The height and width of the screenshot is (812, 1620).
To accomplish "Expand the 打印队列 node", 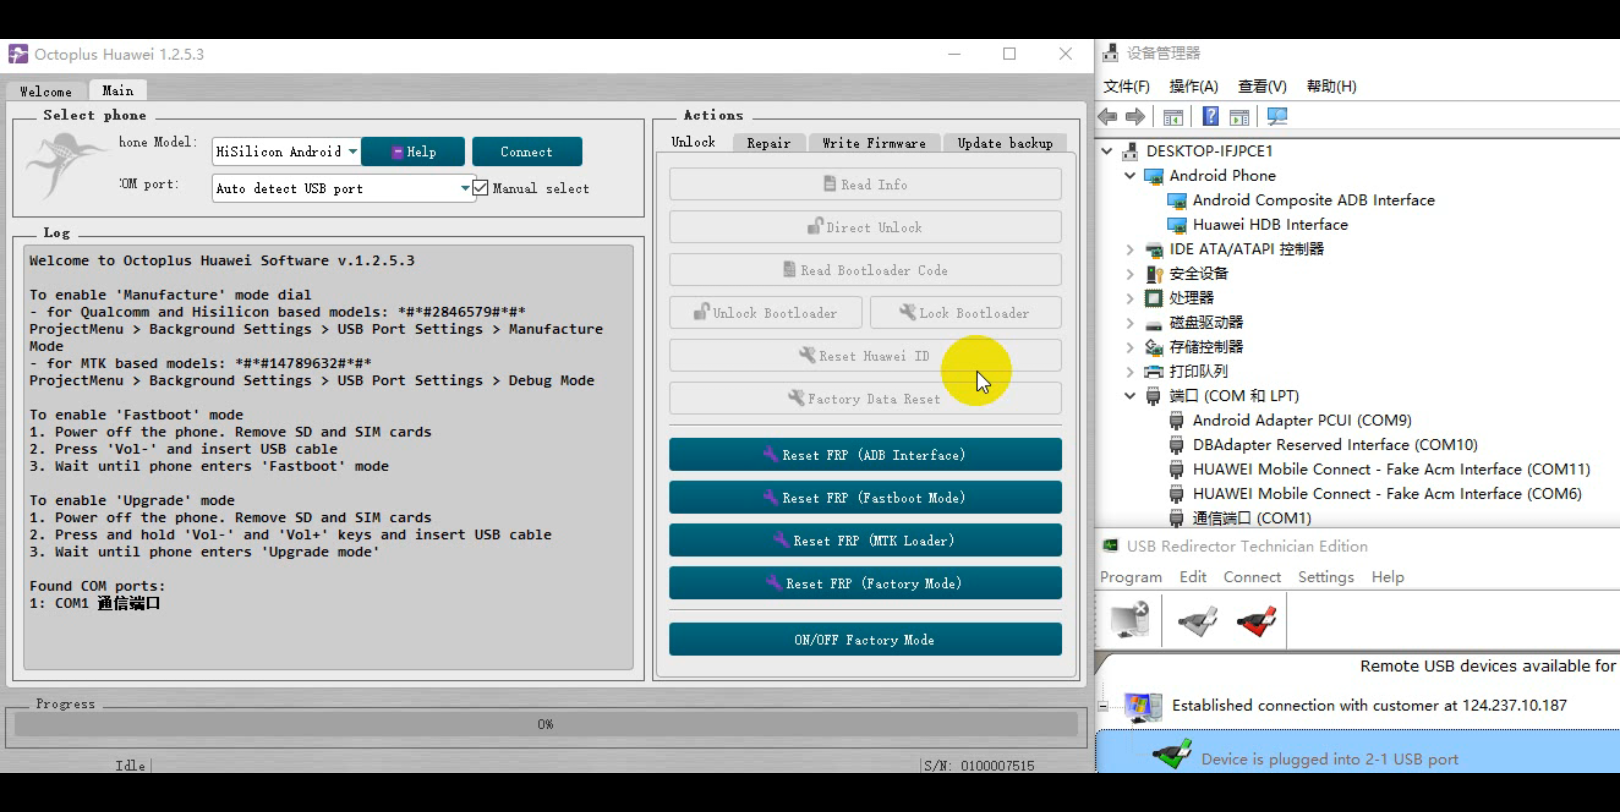I will [x=1130, y=371].
